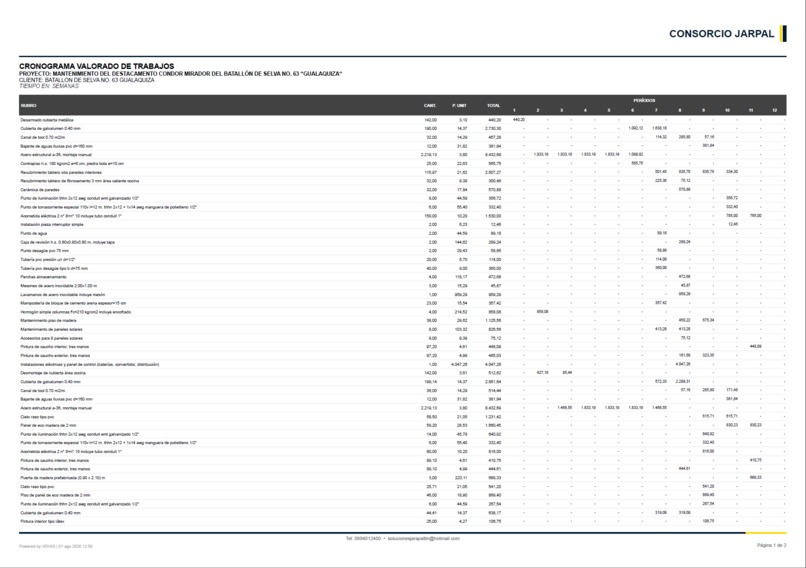
Task: Select Instalaciones eléctricas y panel de control row
Action: [x=402, y=364]
